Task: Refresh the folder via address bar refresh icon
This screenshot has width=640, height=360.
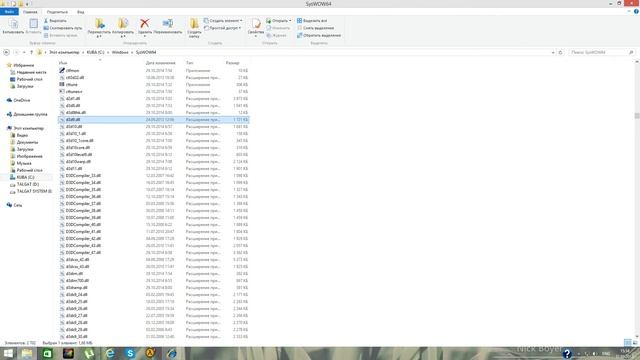Action: pyautogui.click(x=560, y=52)
